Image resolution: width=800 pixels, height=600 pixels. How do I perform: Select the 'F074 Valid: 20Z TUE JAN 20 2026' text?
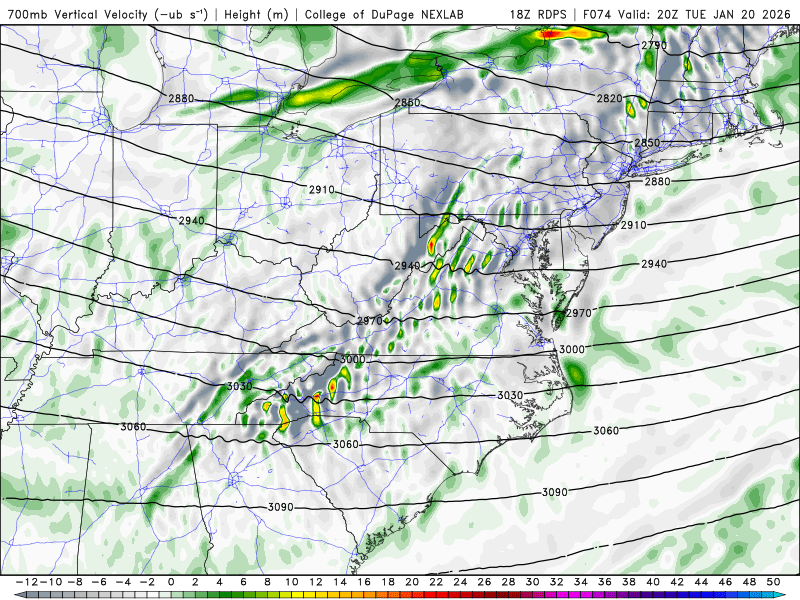tap(688, 15)
